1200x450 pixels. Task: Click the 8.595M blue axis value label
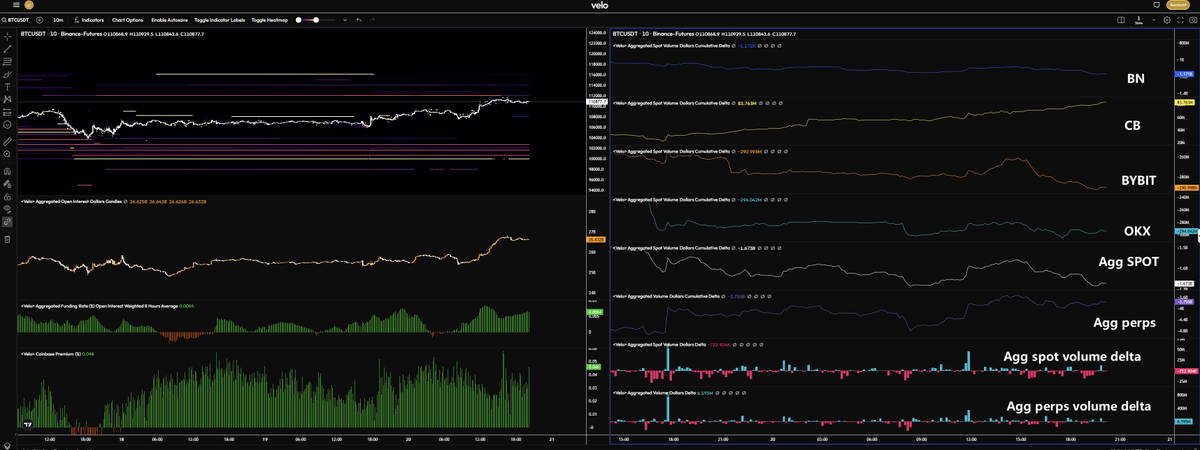(x=1184, y=421)
